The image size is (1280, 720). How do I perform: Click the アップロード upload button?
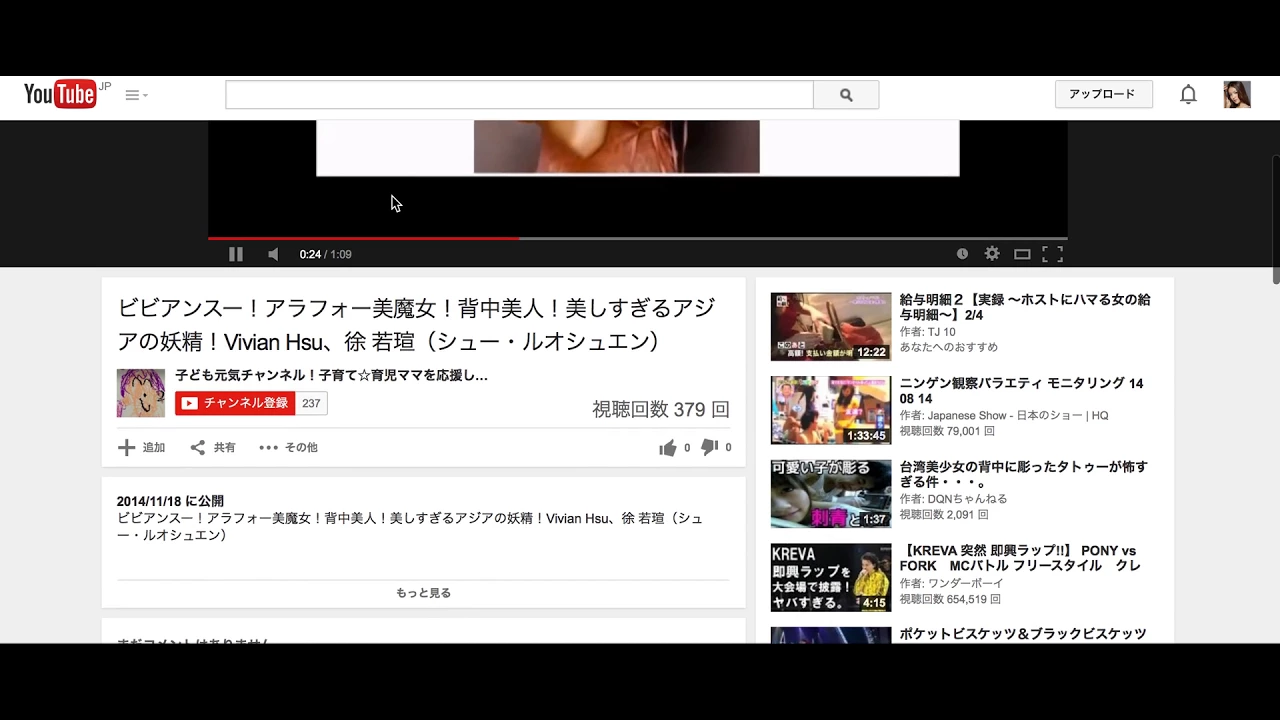coord(1103,94)
